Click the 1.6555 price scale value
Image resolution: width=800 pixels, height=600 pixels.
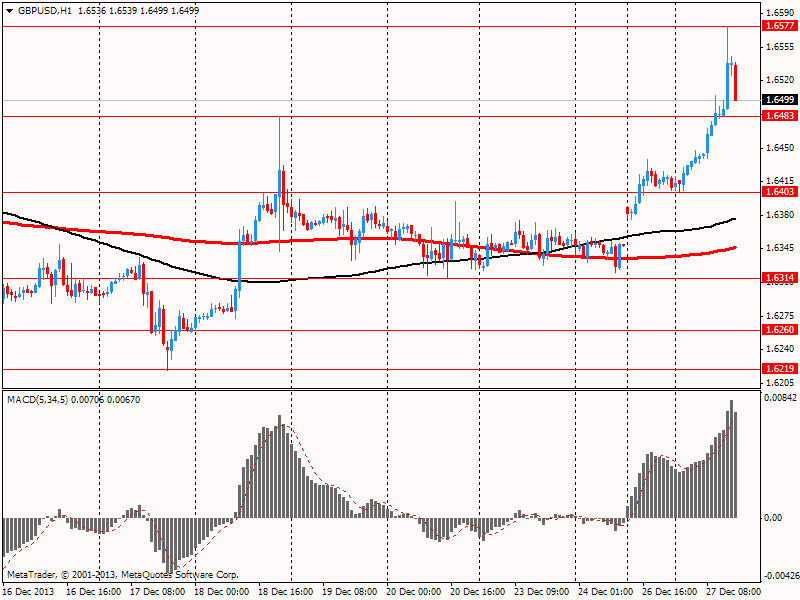(781, 47)
